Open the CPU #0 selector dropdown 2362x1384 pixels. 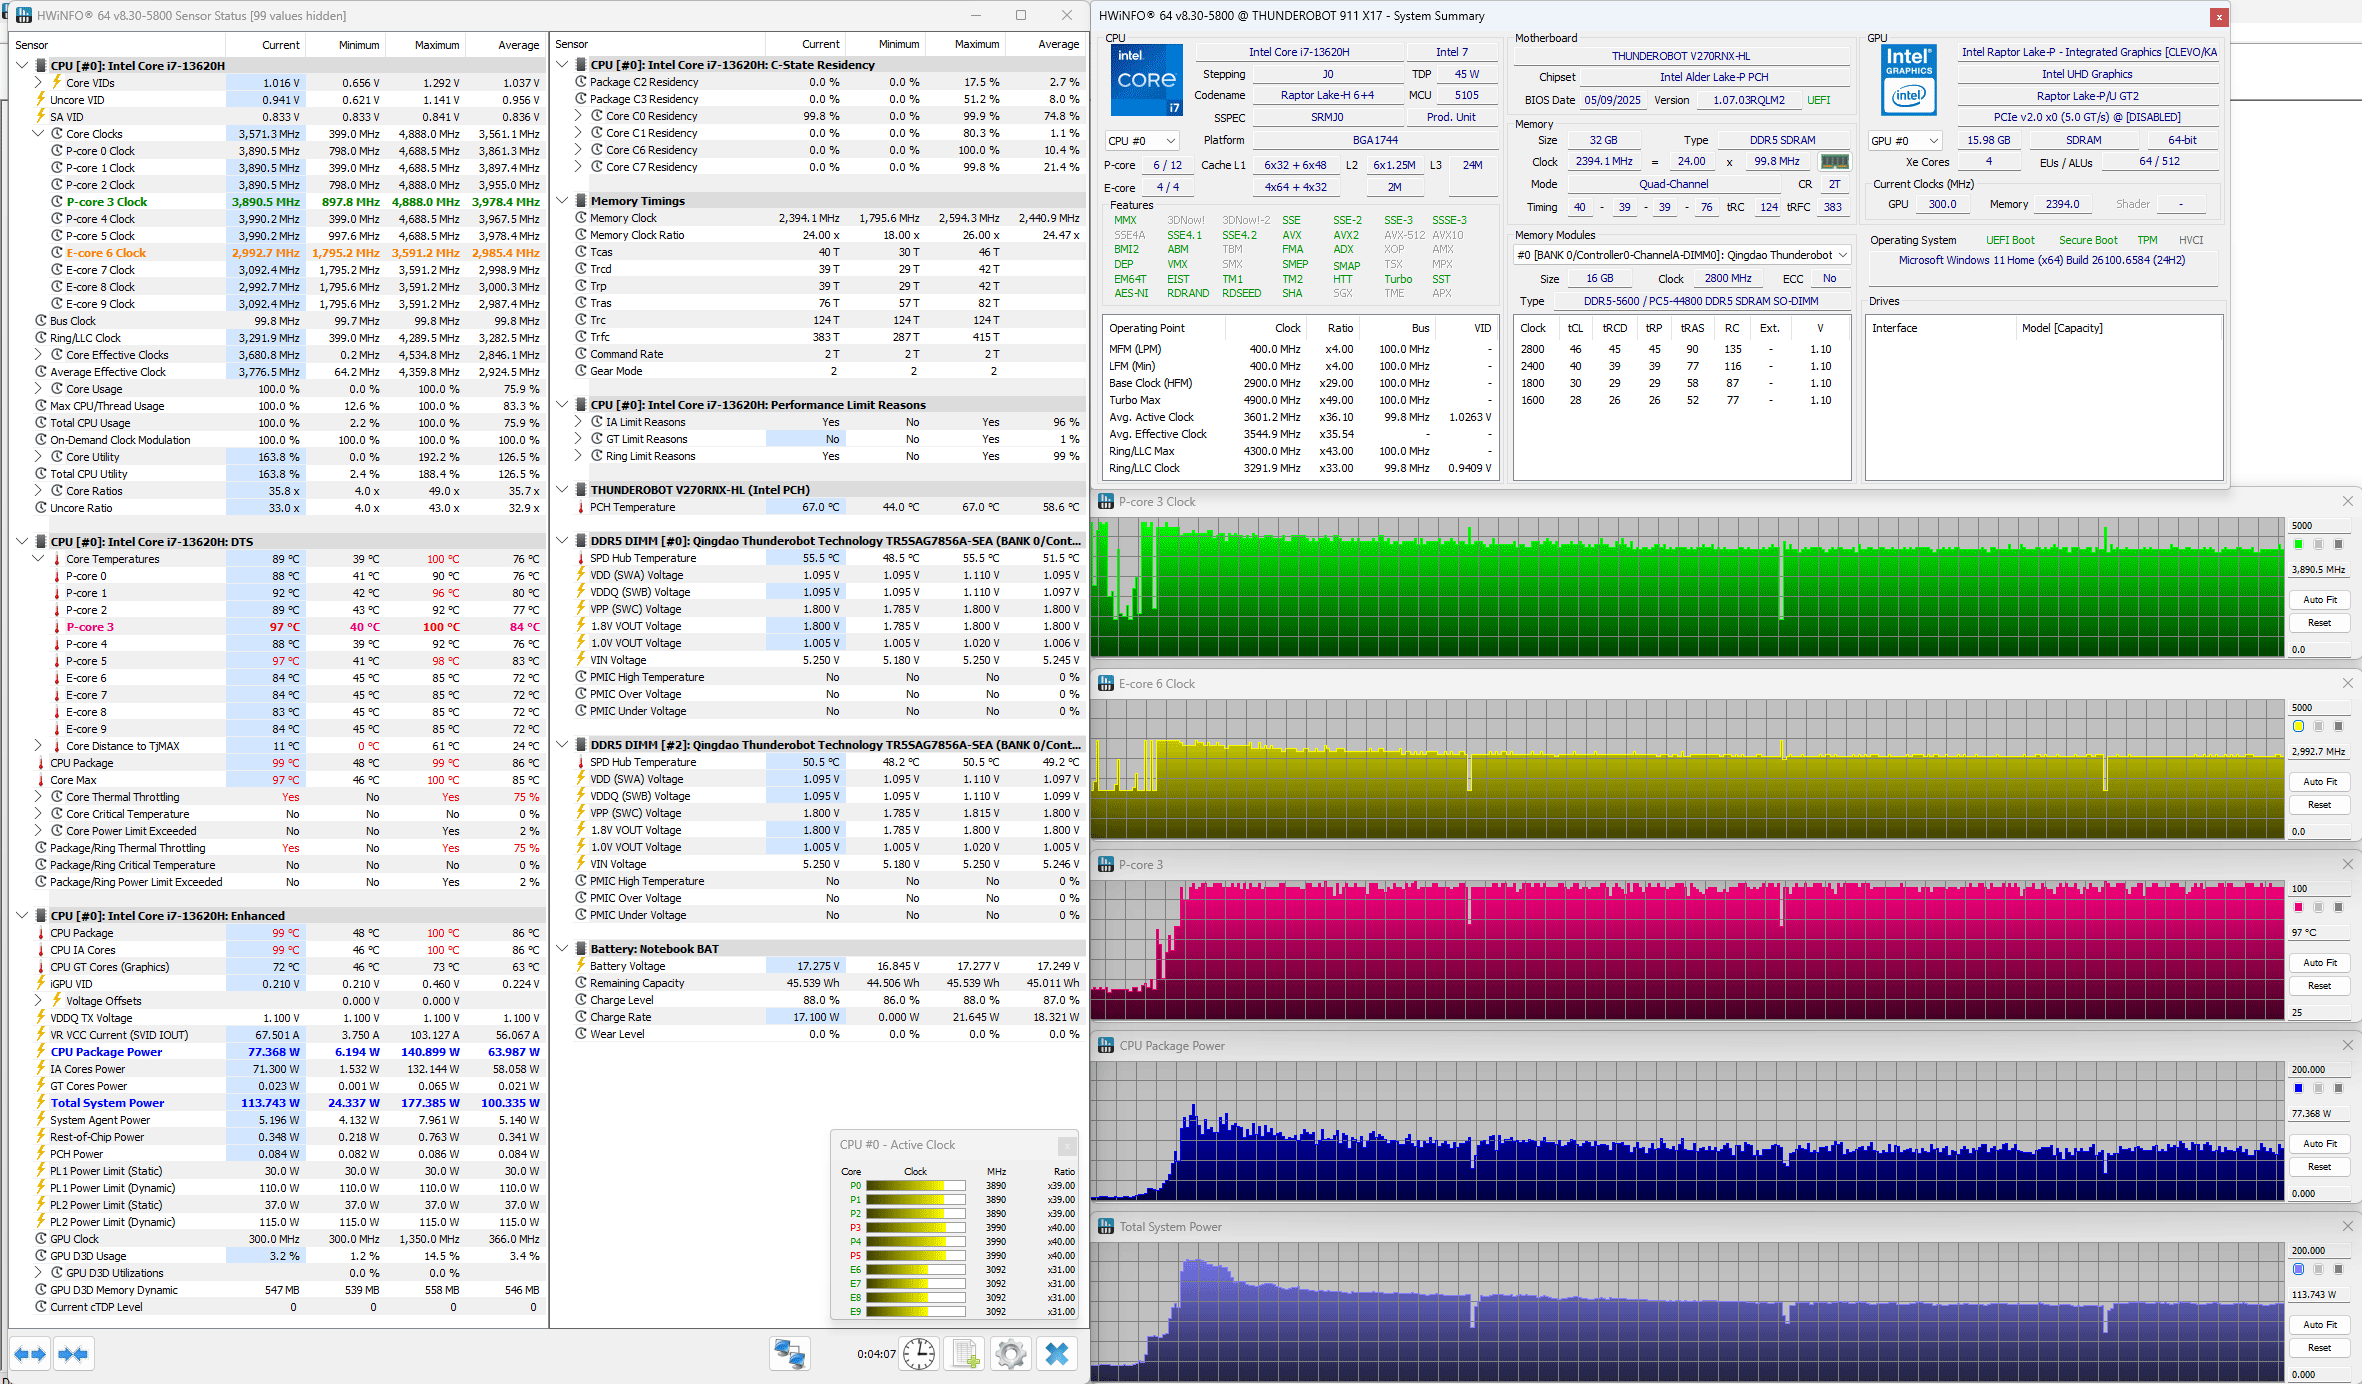pos(1141,141)
